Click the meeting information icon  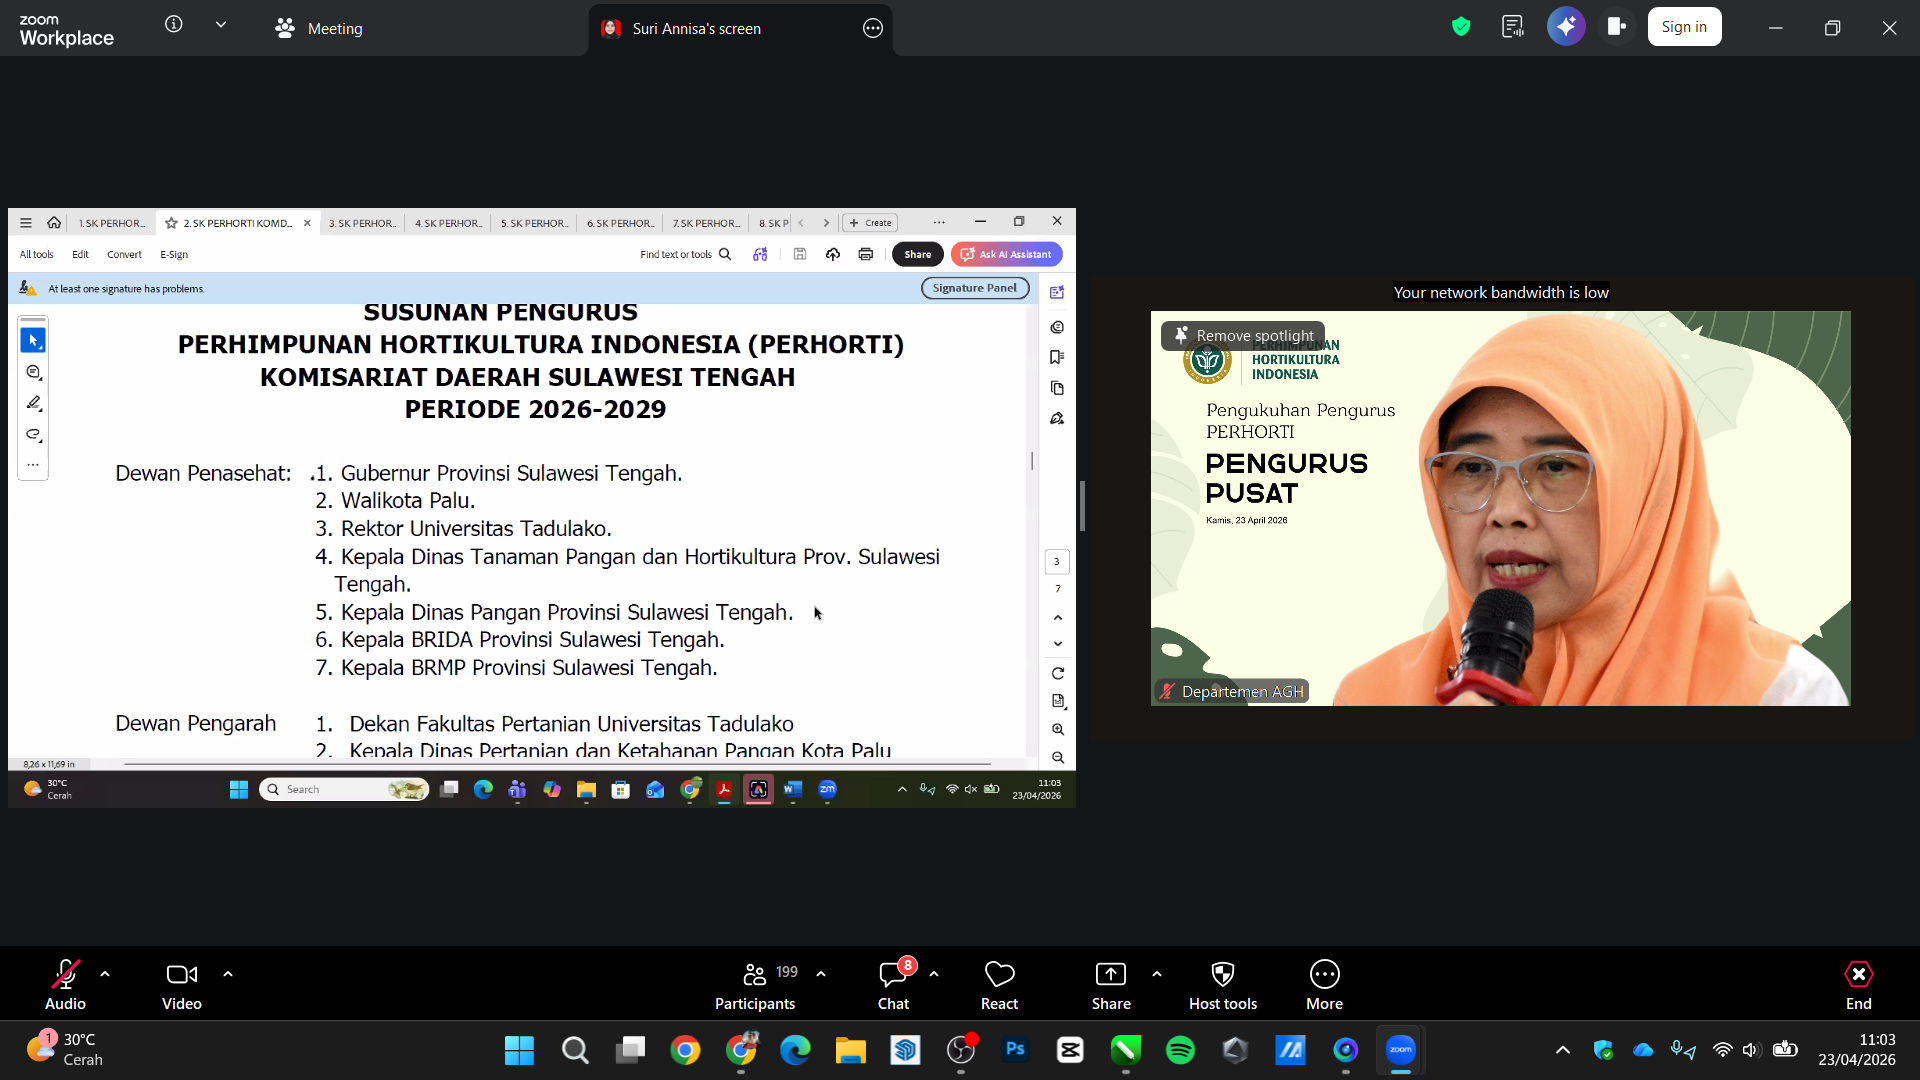click(174, 24)
